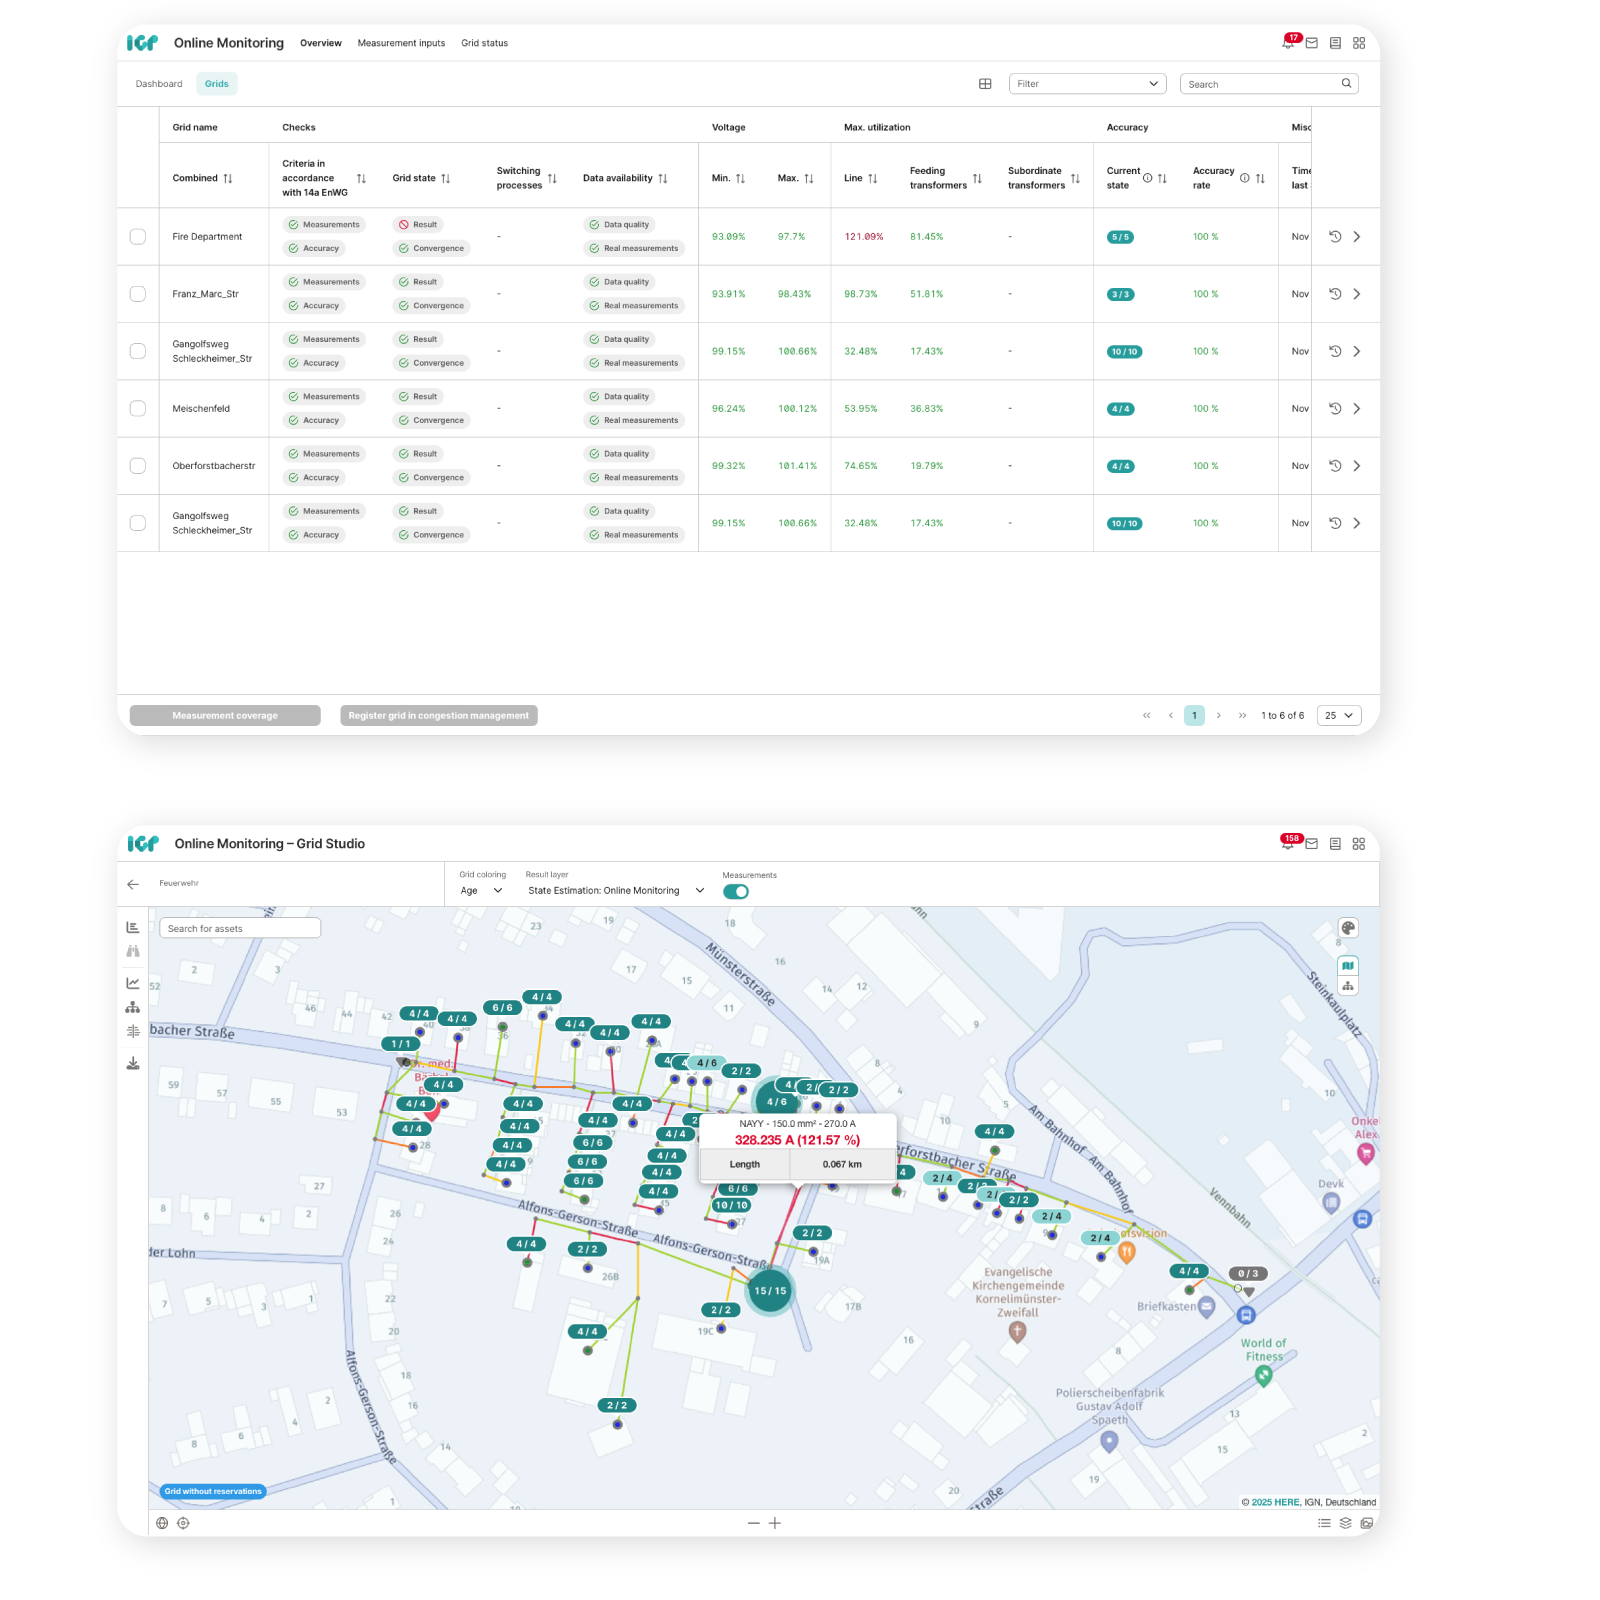Click the back arrow next to Feuerwehr
The height and width of the screenshot is (1600, 1600).
[133, 884]
